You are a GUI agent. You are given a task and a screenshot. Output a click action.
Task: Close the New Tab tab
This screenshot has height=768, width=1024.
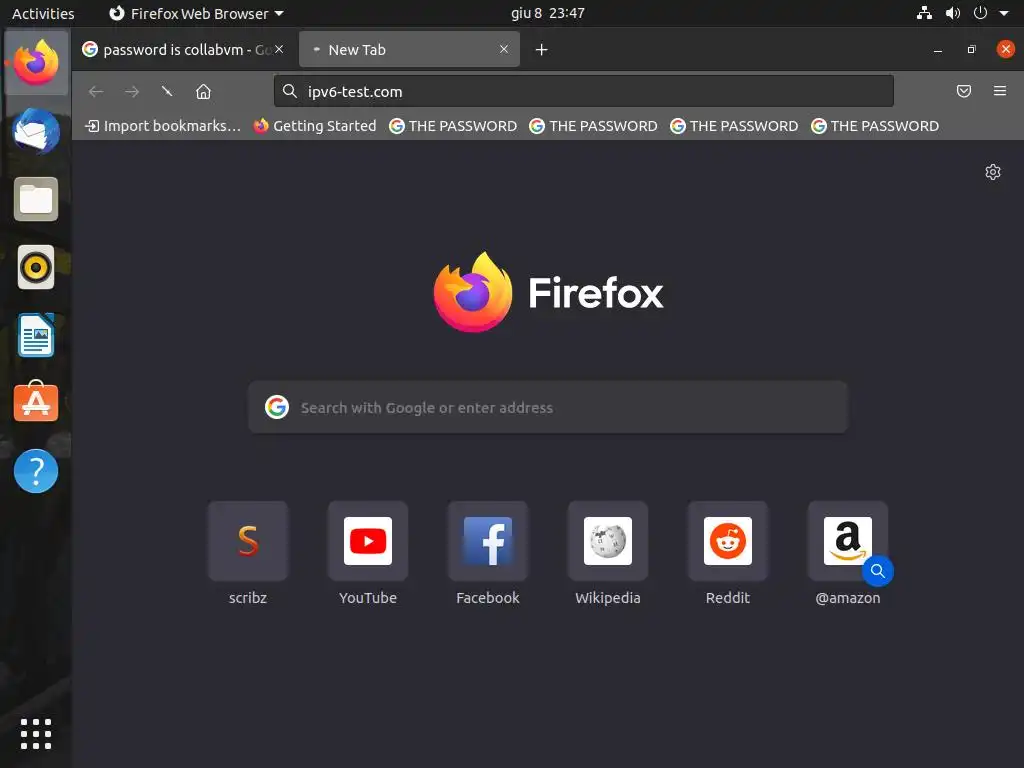coord(504,49)
